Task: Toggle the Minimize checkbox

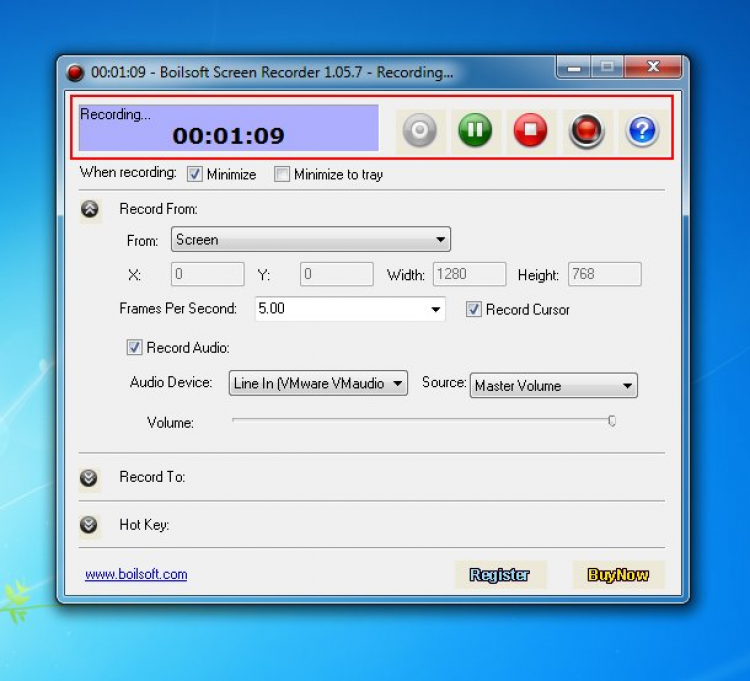Action: (194, 174)
